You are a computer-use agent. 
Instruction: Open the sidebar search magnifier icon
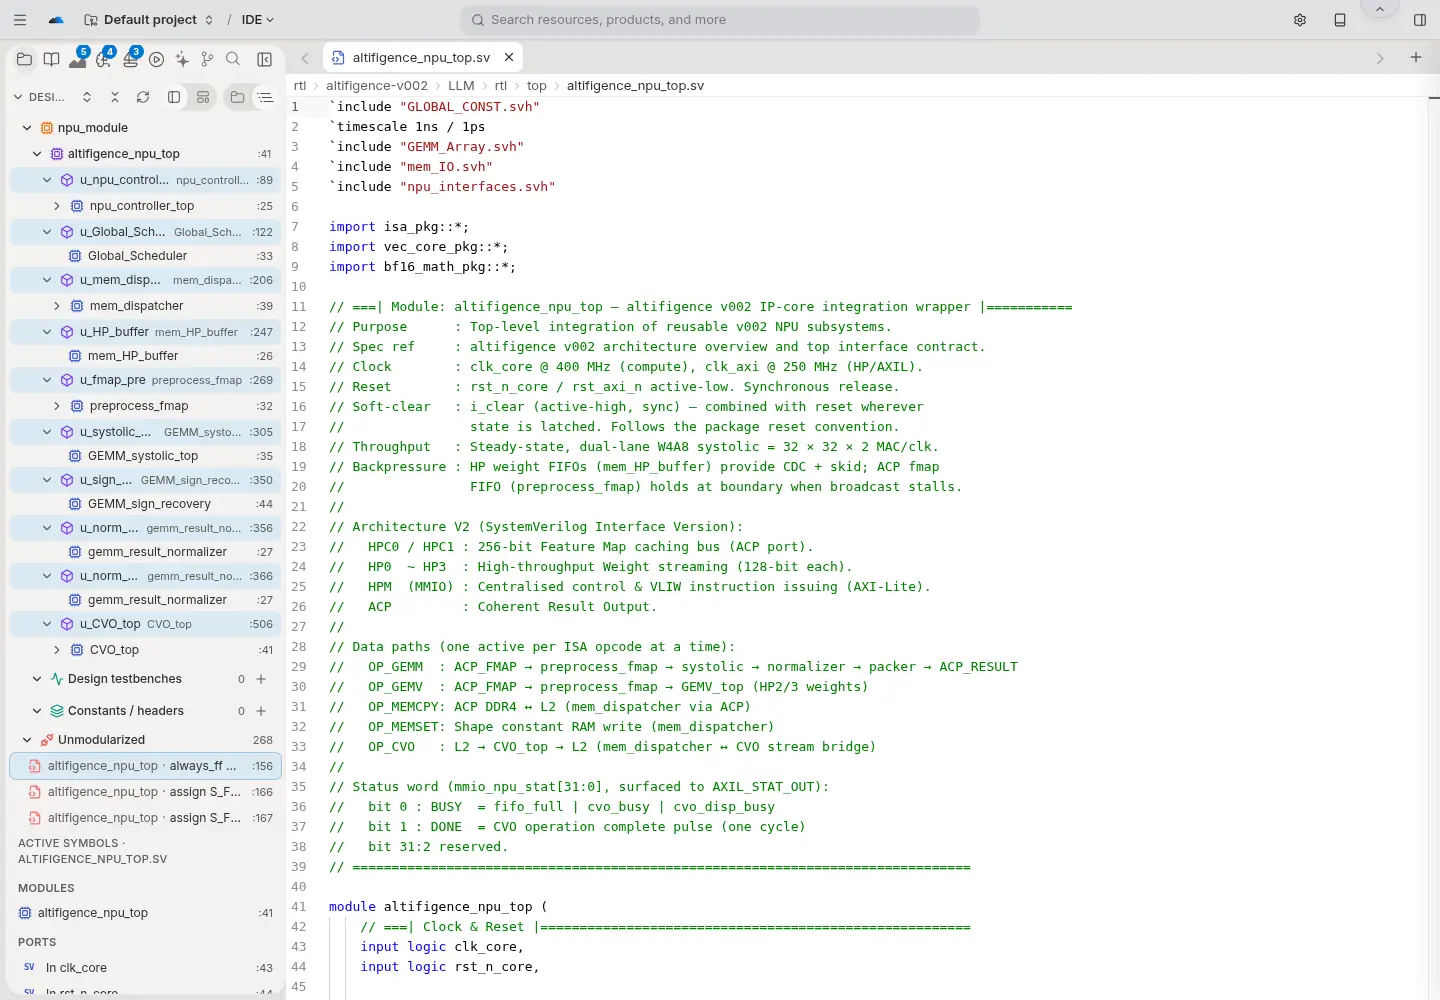(x=233, y=59)
